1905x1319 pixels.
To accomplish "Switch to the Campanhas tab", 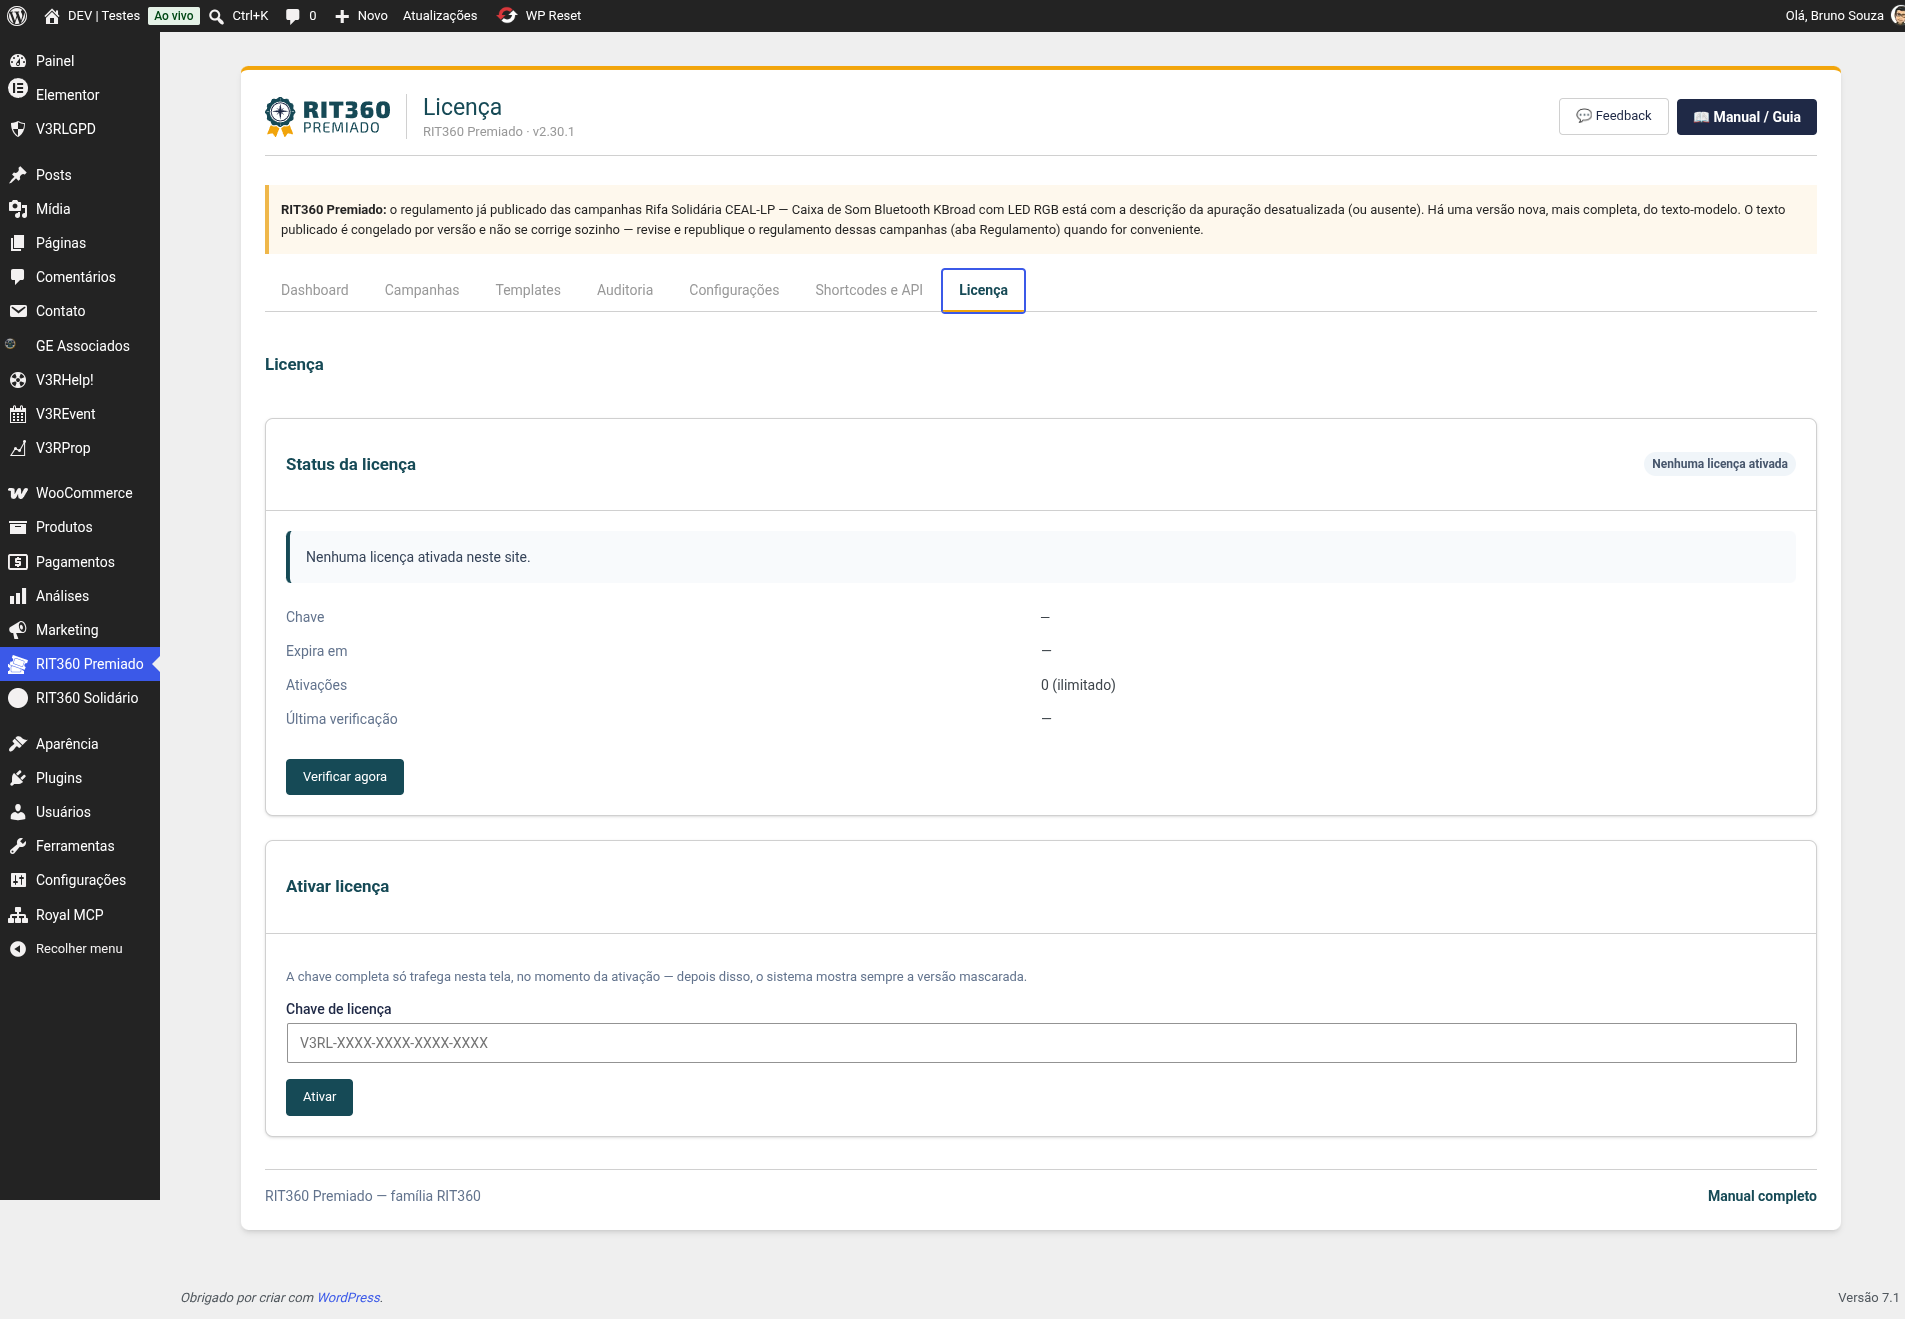I will tap(422, 290).
